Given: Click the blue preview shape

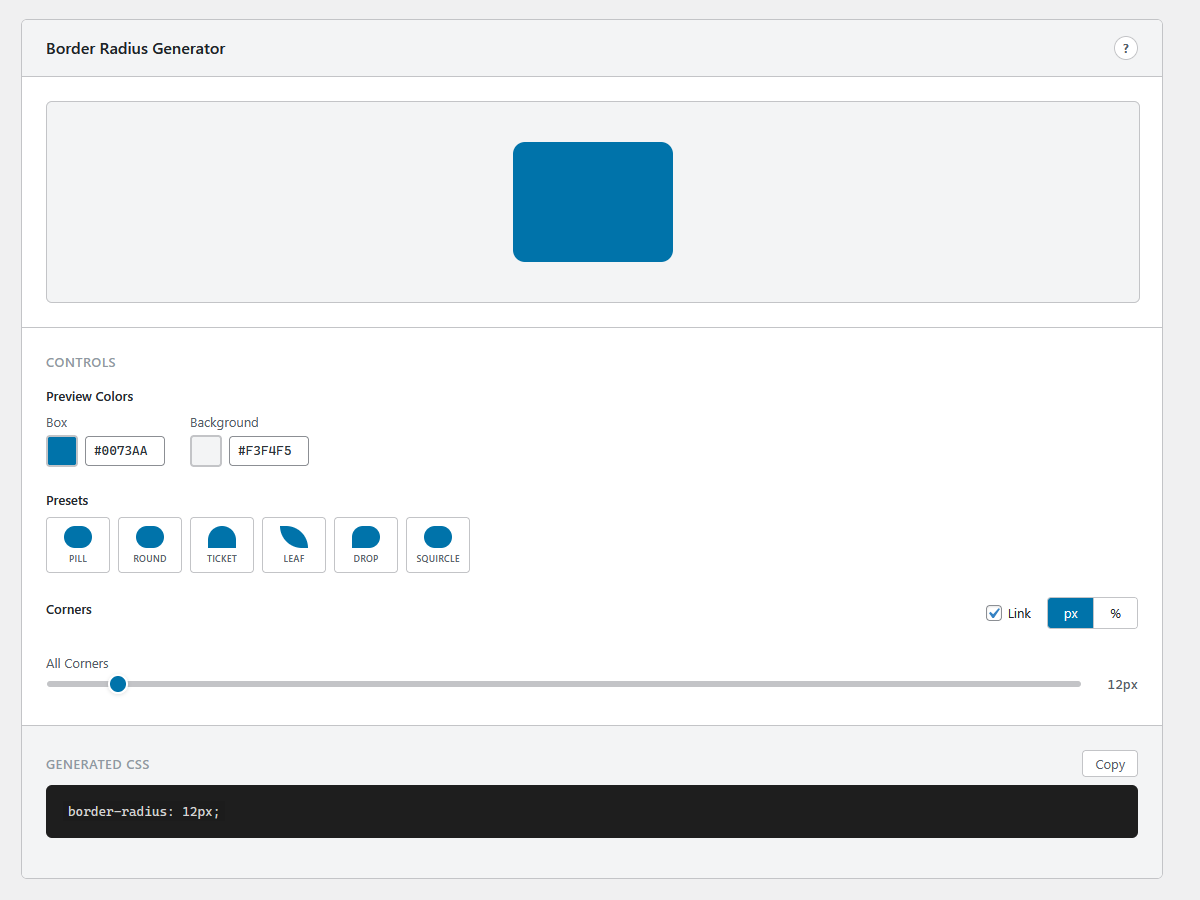Looking at the screenshot, I should tap(592, 201).
